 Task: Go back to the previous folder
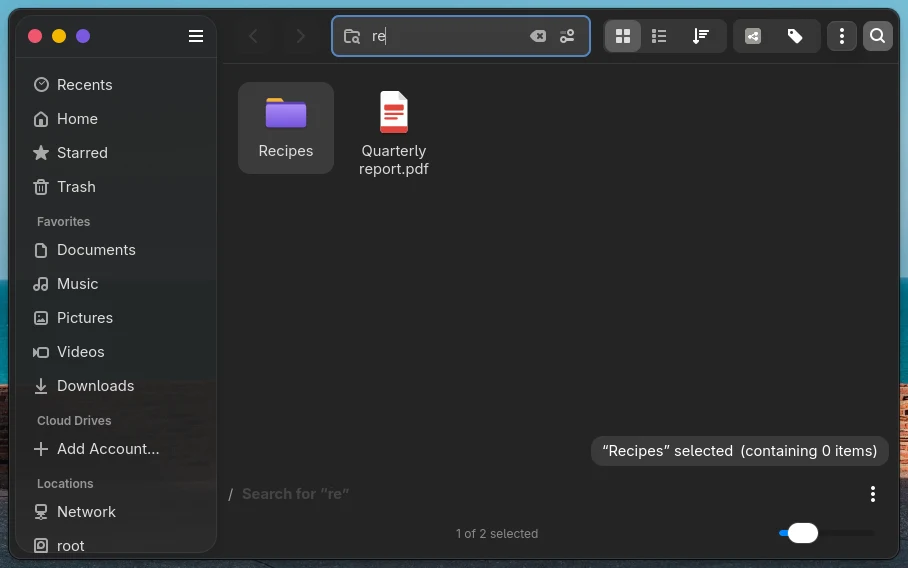click(253, 36)
